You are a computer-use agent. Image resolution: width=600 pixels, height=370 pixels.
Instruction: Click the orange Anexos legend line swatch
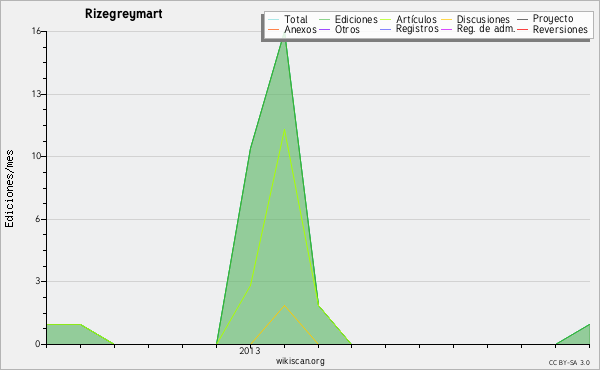[x=273, y=29]
